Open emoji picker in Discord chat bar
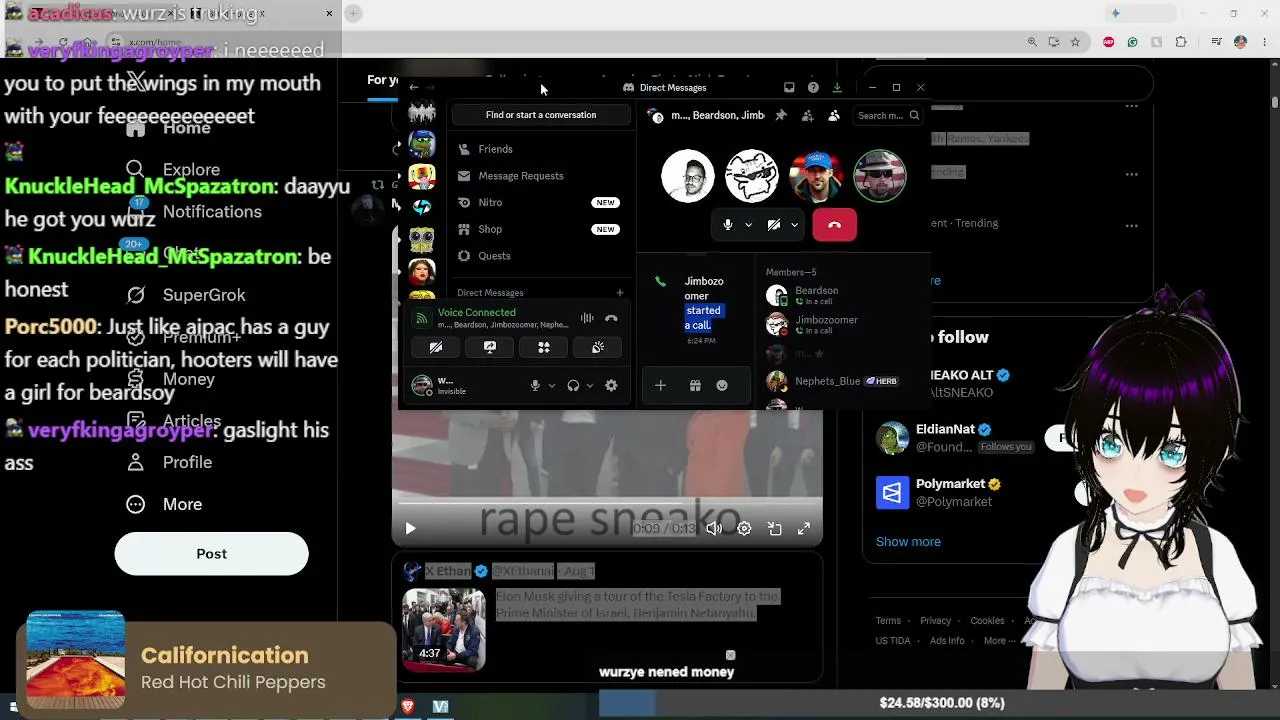Screen dimensions: 1280x720 [x=722, y=385]
